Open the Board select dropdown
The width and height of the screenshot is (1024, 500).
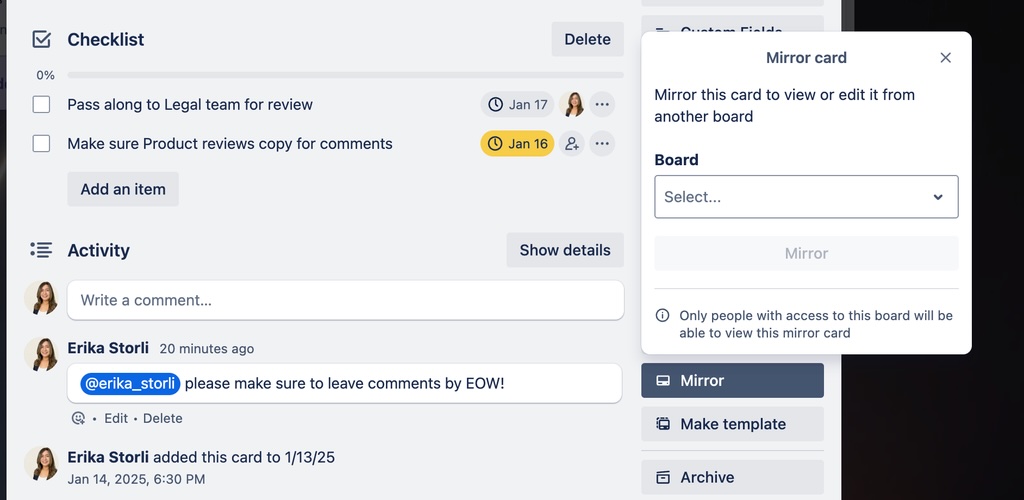click(x=806, y=197)
